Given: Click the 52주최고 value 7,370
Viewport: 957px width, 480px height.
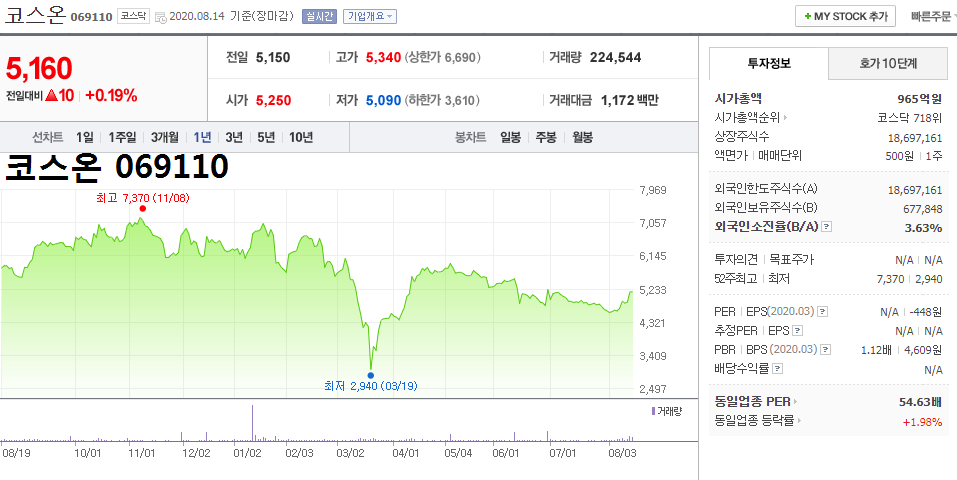Looking at the screenshot, I should pyautogui.click(x=890, y=279).
